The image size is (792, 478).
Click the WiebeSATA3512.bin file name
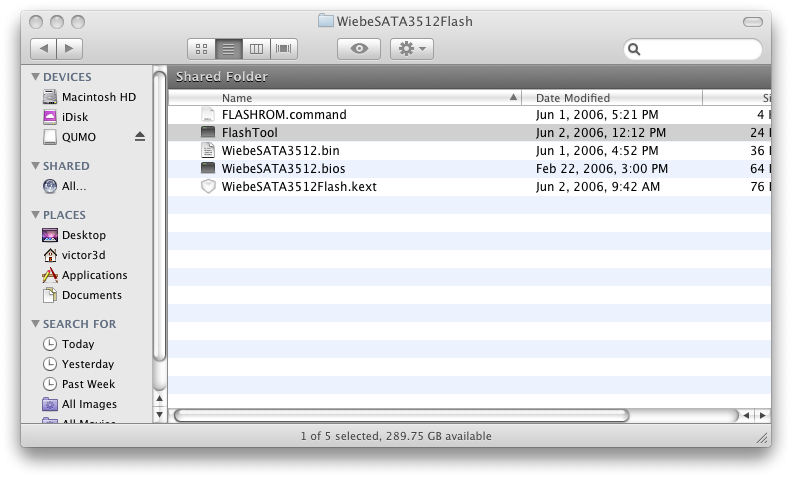tap(280, 151)
